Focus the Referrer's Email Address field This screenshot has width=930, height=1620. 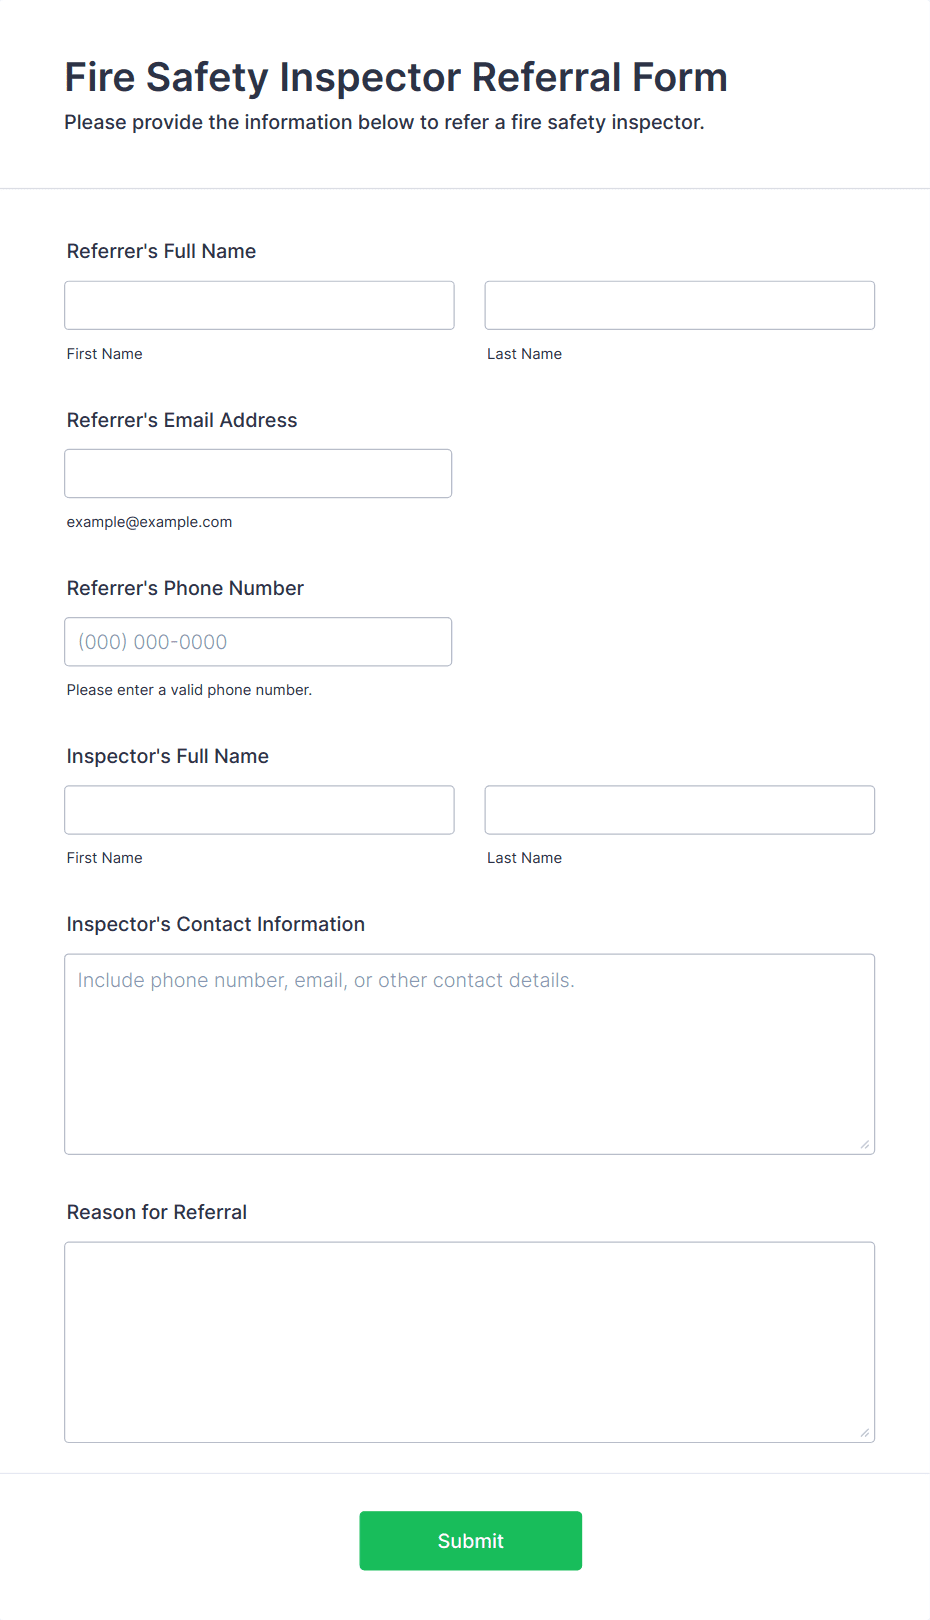point(258,473)
